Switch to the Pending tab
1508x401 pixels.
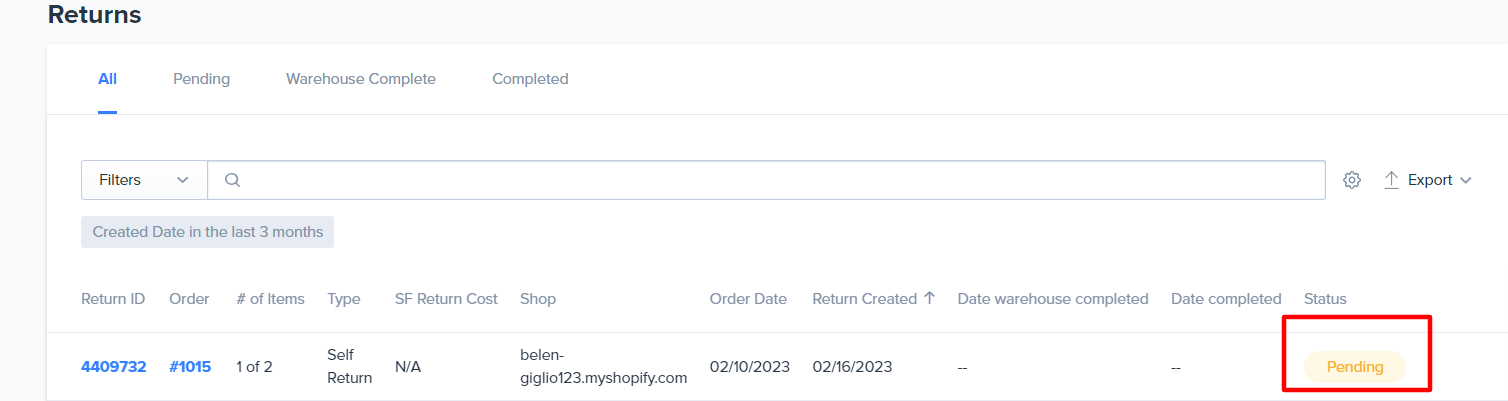[201, 79]
